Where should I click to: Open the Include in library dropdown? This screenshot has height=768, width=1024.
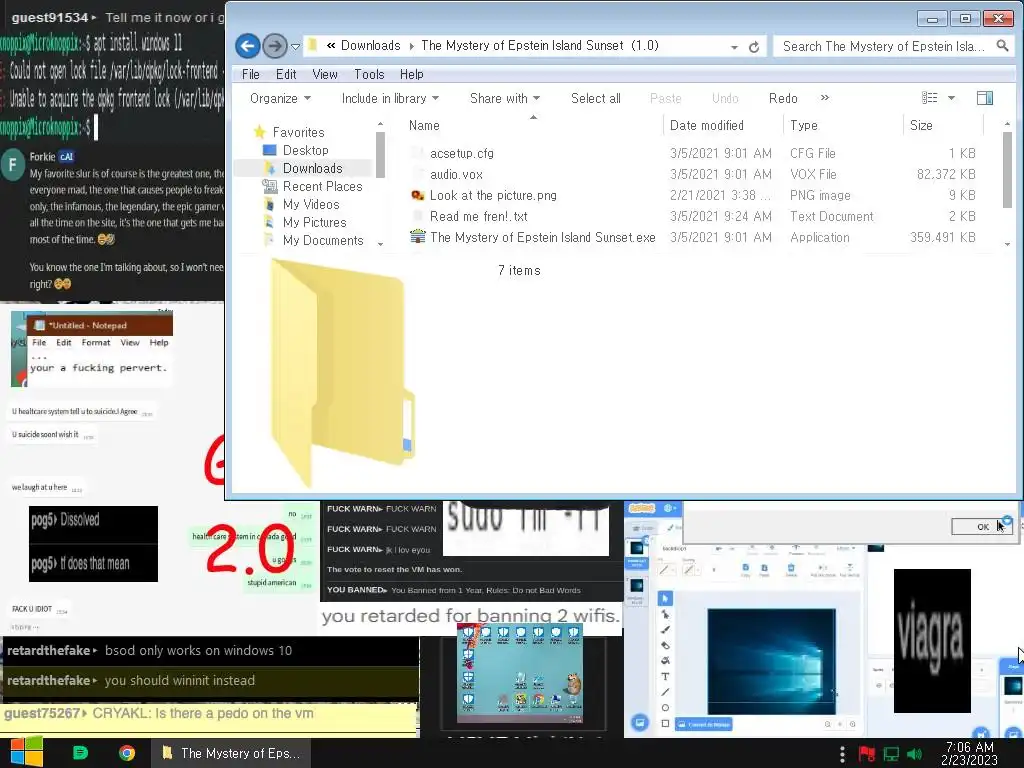pyautogui.click(x=390, y=99)
